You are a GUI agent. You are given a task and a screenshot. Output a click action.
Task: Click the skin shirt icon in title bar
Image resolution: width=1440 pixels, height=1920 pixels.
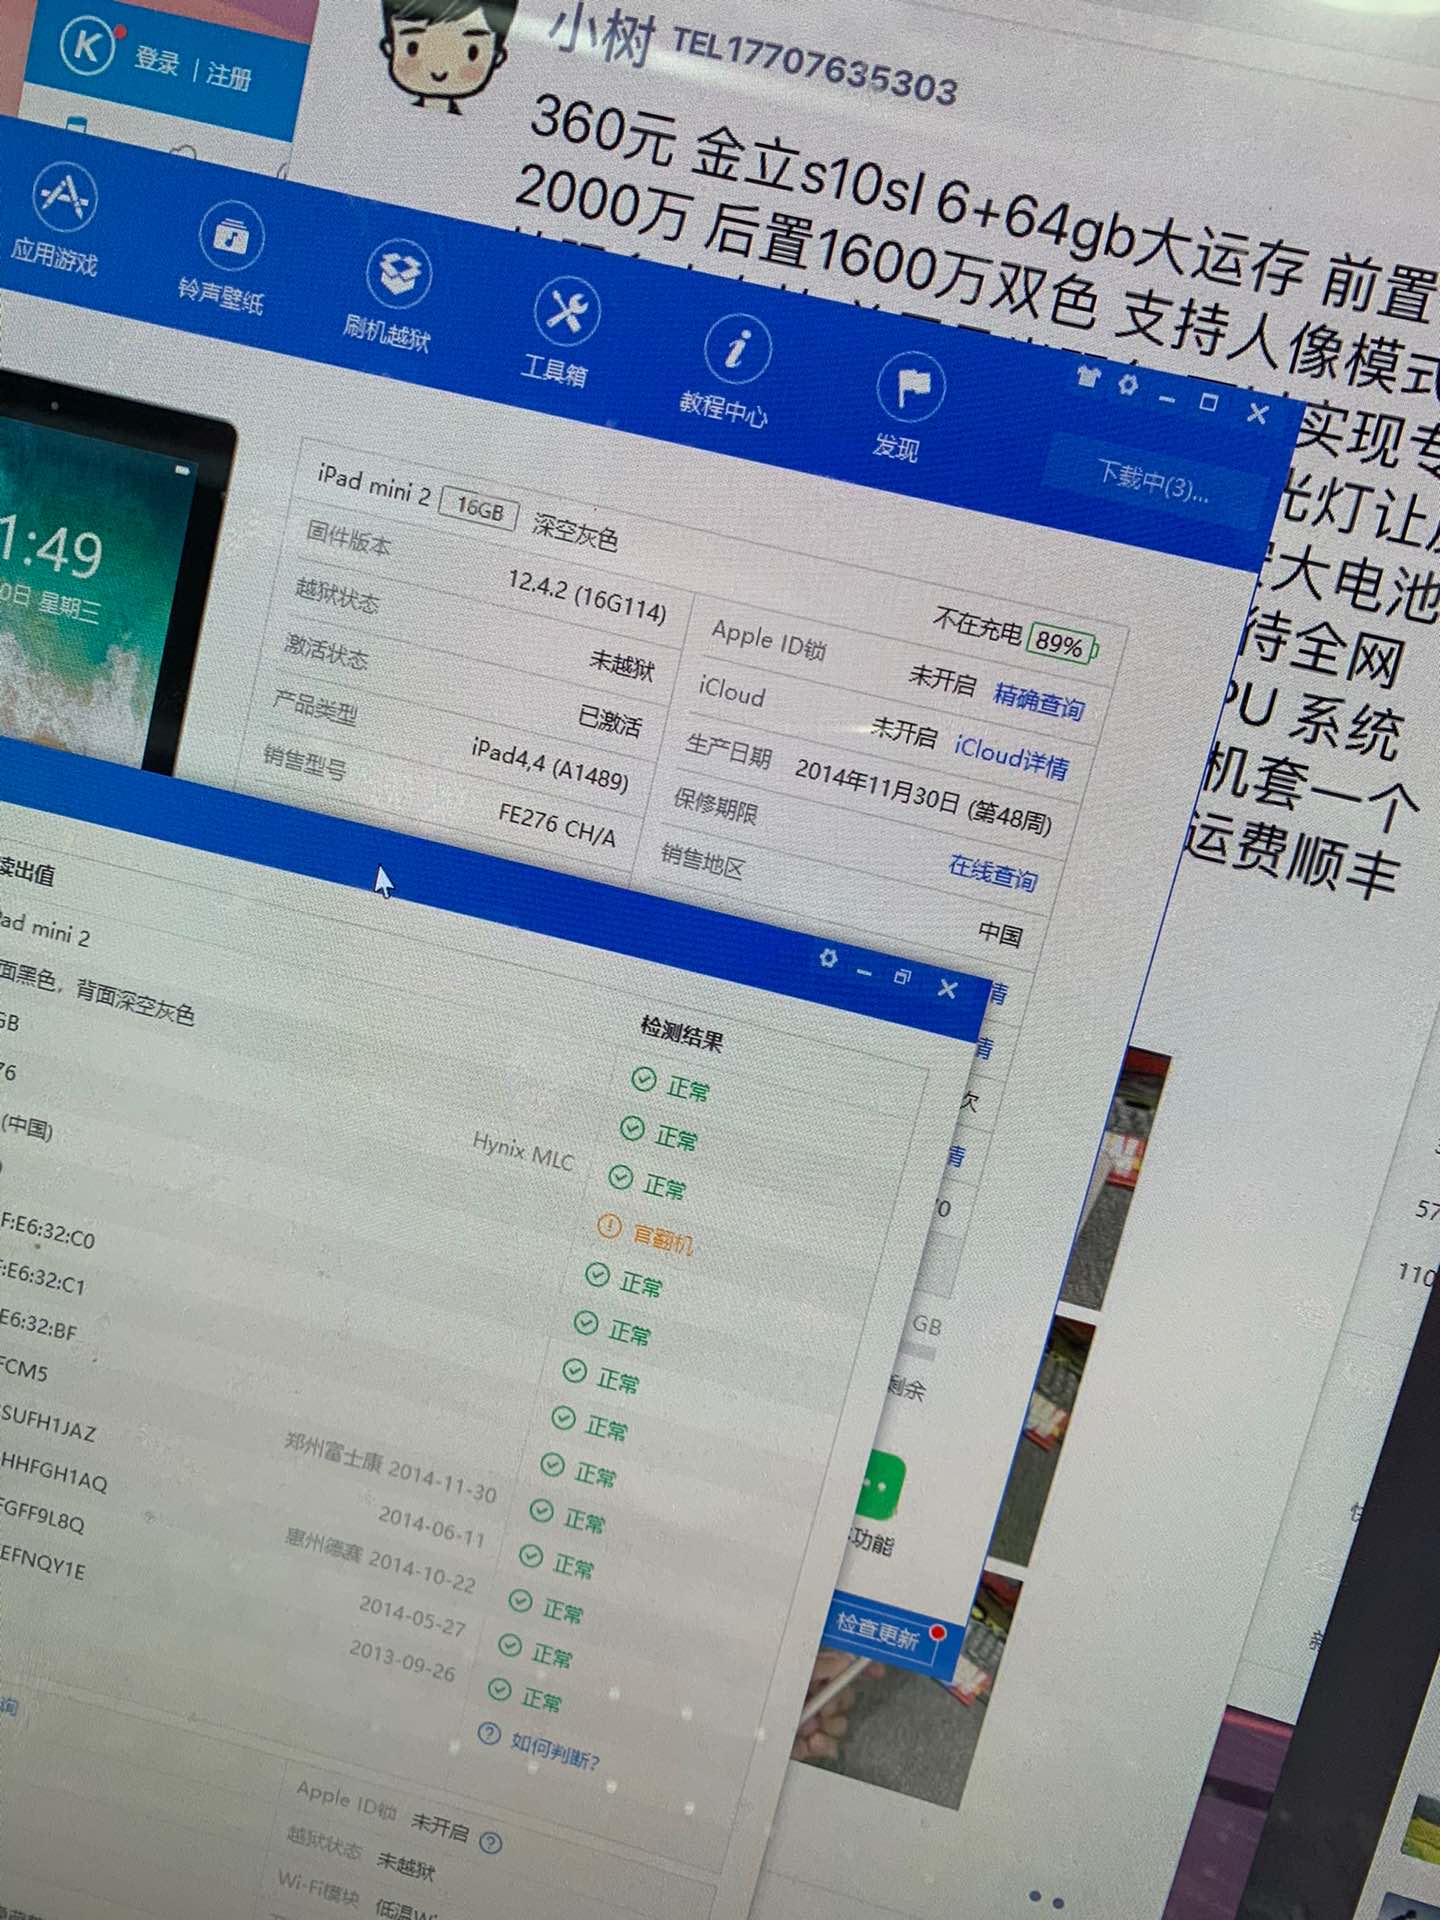(1087, 377)
